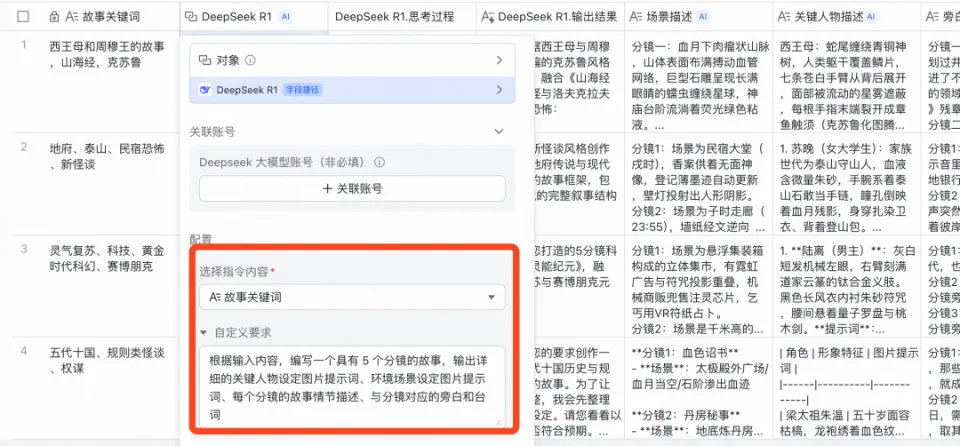
Task: Open 场景描述 cell starting 场景为民宿大堂
Action: (699, 183)
